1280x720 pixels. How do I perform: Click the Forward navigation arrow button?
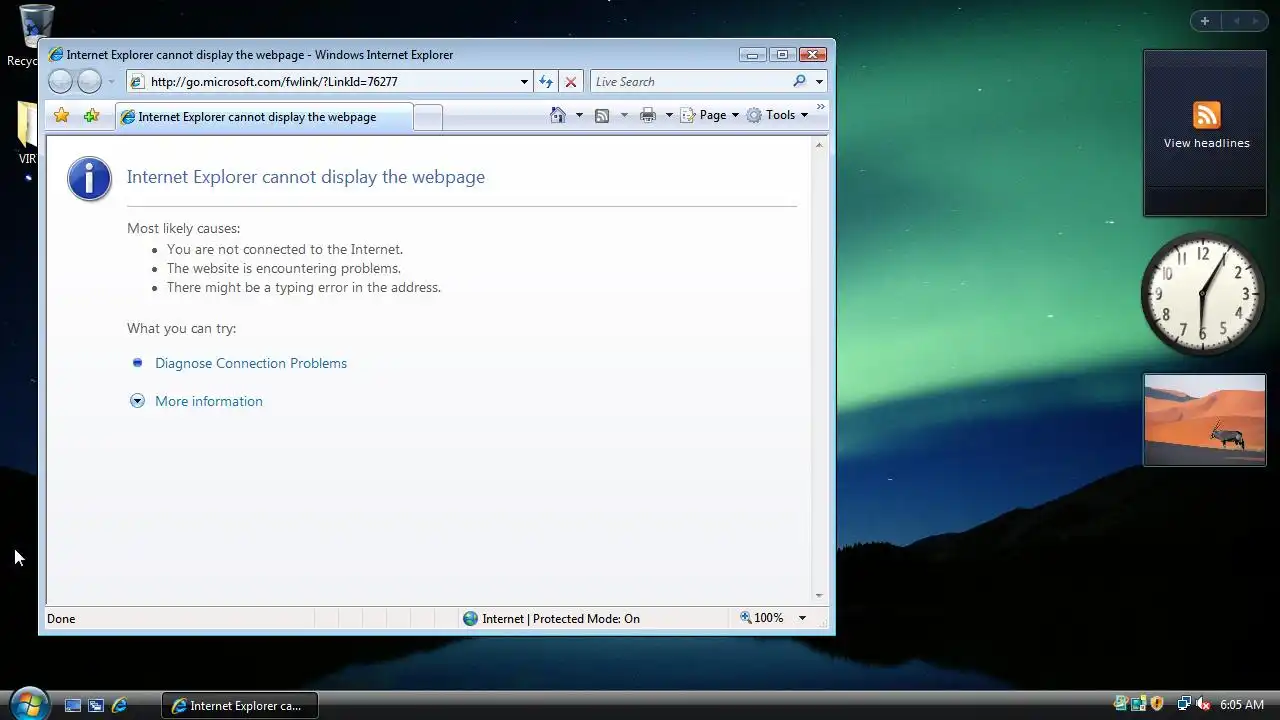(90, 82)
